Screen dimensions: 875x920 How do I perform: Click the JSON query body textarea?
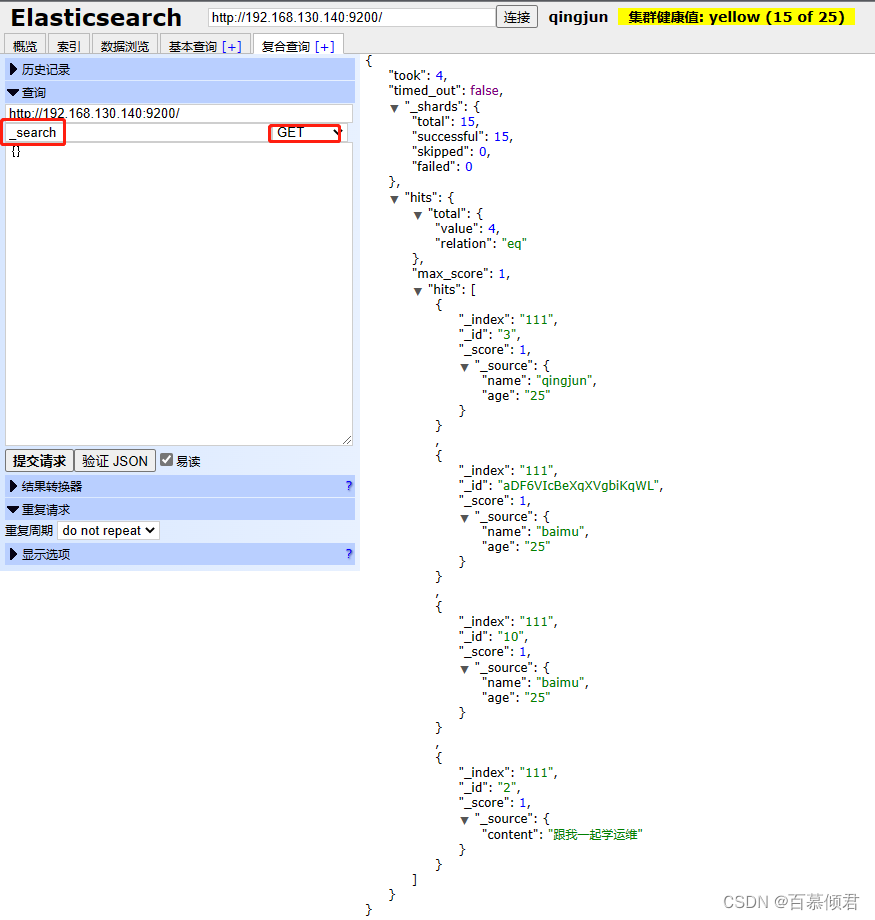click(179, 294)
